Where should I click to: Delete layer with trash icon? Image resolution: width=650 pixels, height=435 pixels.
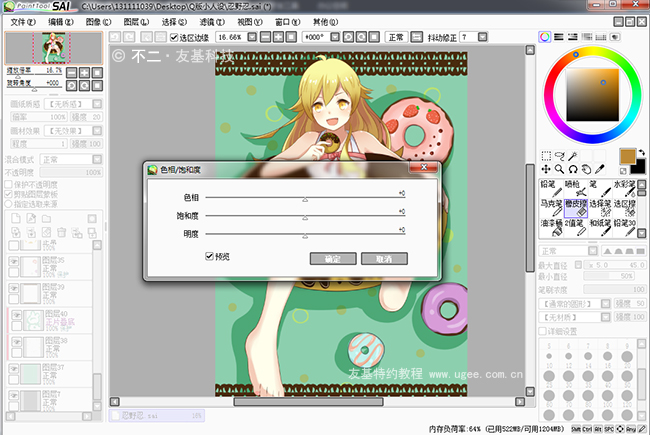pyautogui.click(x=61, y=232)
